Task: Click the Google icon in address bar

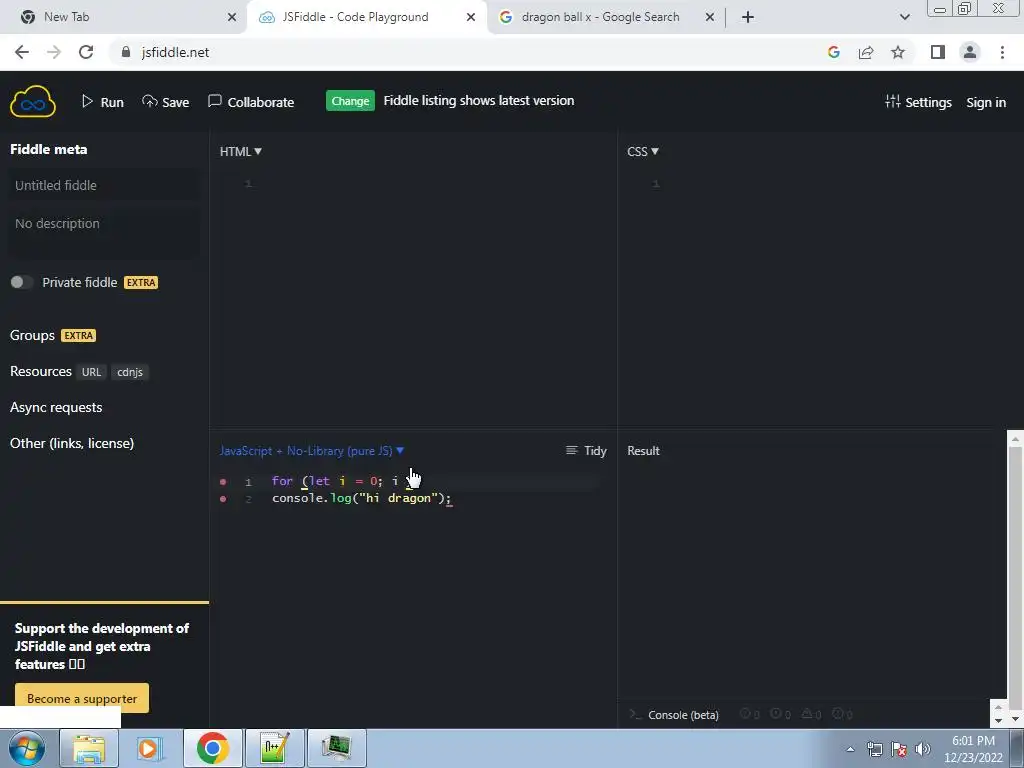Action: pos(833,52)
